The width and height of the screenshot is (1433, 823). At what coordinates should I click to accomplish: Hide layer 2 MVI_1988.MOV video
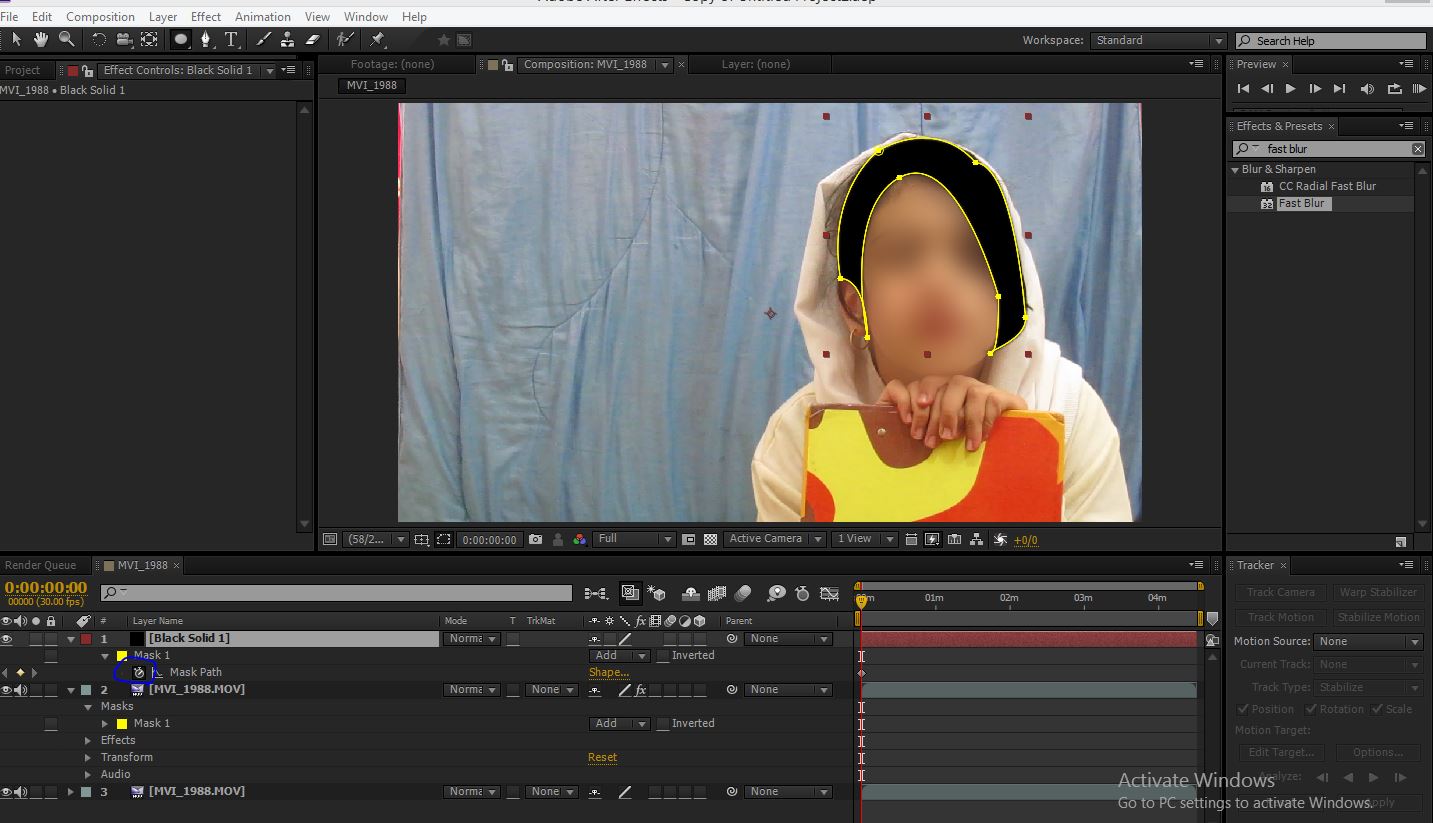pos(6,689)
